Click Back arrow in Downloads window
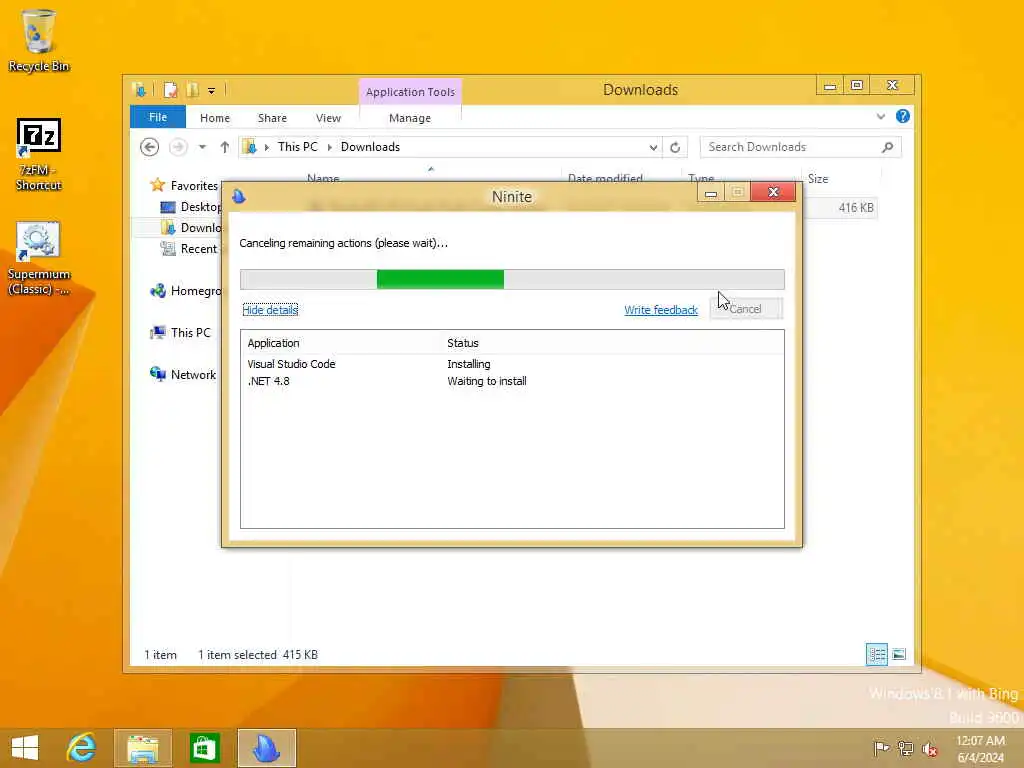1024x768 pixels. [150, 147]
